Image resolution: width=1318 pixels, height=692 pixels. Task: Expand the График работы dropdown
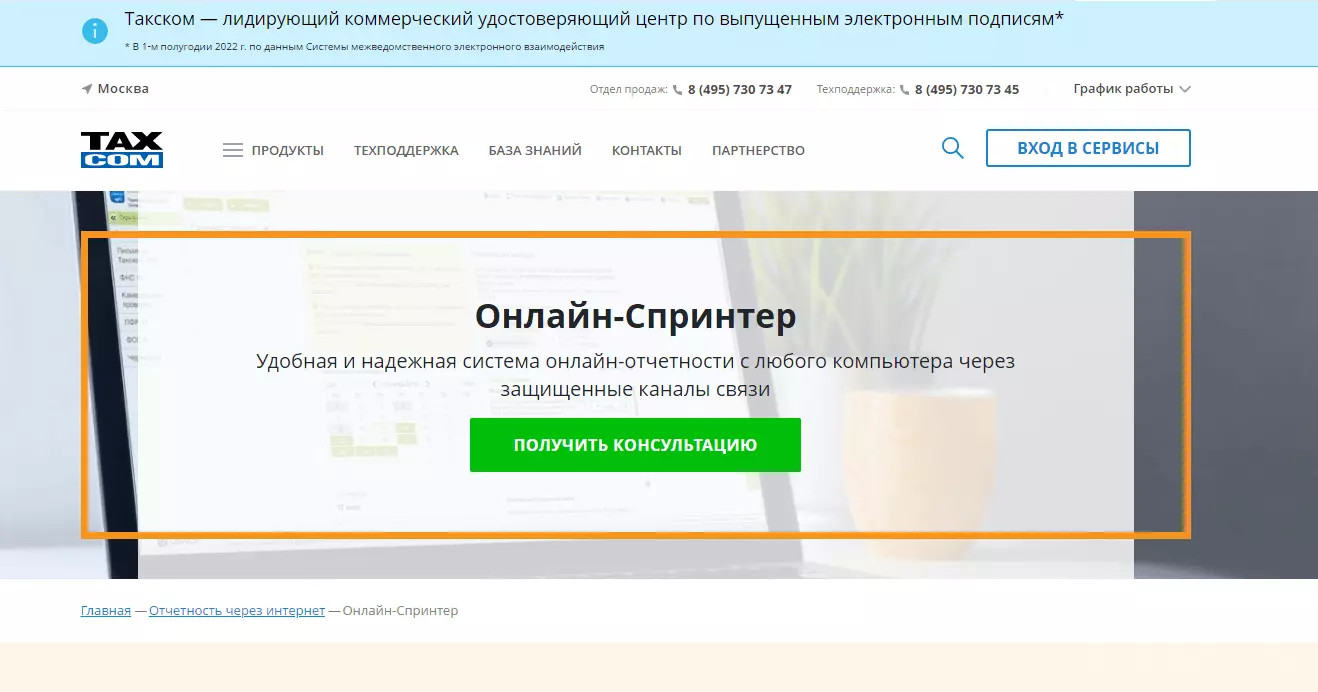click(1132, 89)
